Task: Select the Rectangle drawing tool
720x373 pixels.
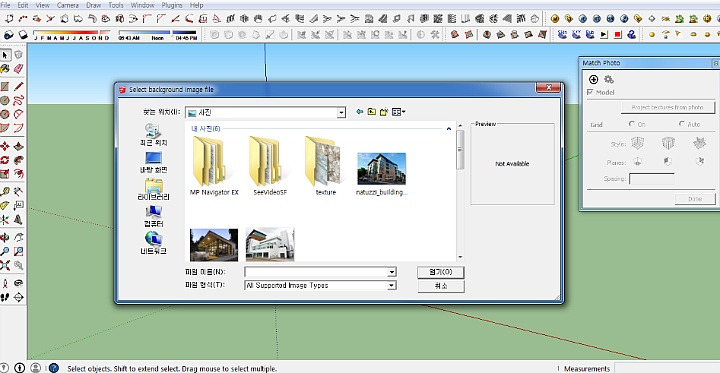Action: click(x=5, y=87)
